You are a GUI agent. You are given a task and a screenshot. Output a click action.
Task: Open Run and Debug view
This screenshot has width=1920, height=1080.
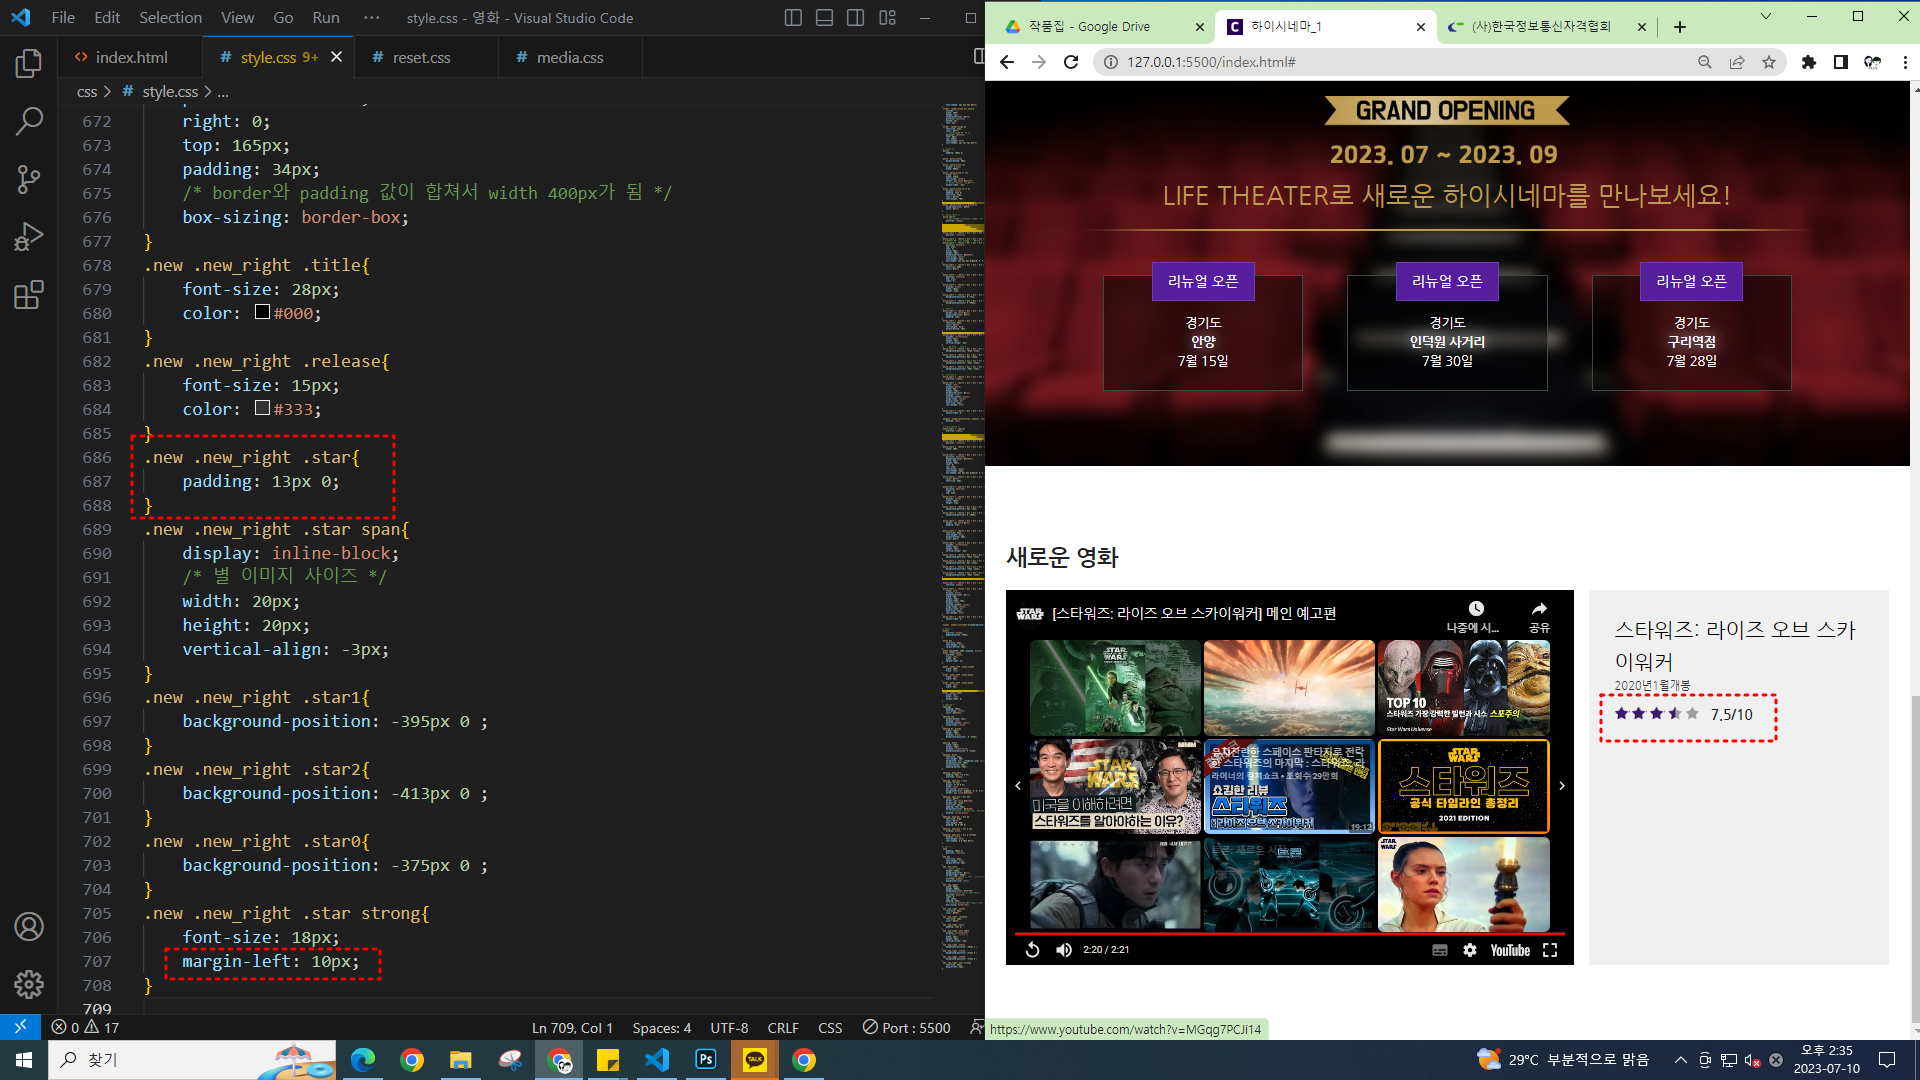29,238
